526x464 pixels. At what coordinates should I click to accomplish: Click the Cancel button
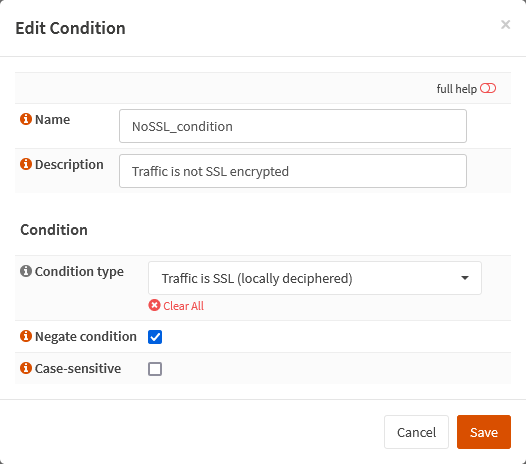tap(416, 432)
